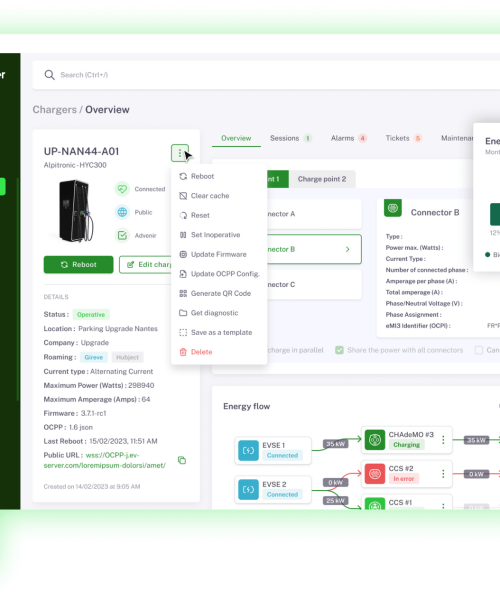
Task: Click the Save as a template icon
Action: (183, 333)
